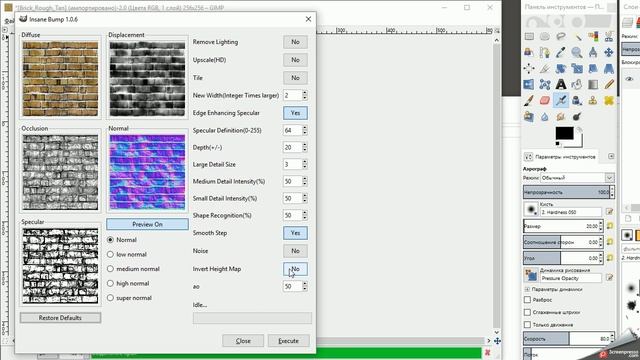This screenshot has width=640, height=360.
Task: Click Specular Definition spinner arrows
Action: [x=304, y=131]
